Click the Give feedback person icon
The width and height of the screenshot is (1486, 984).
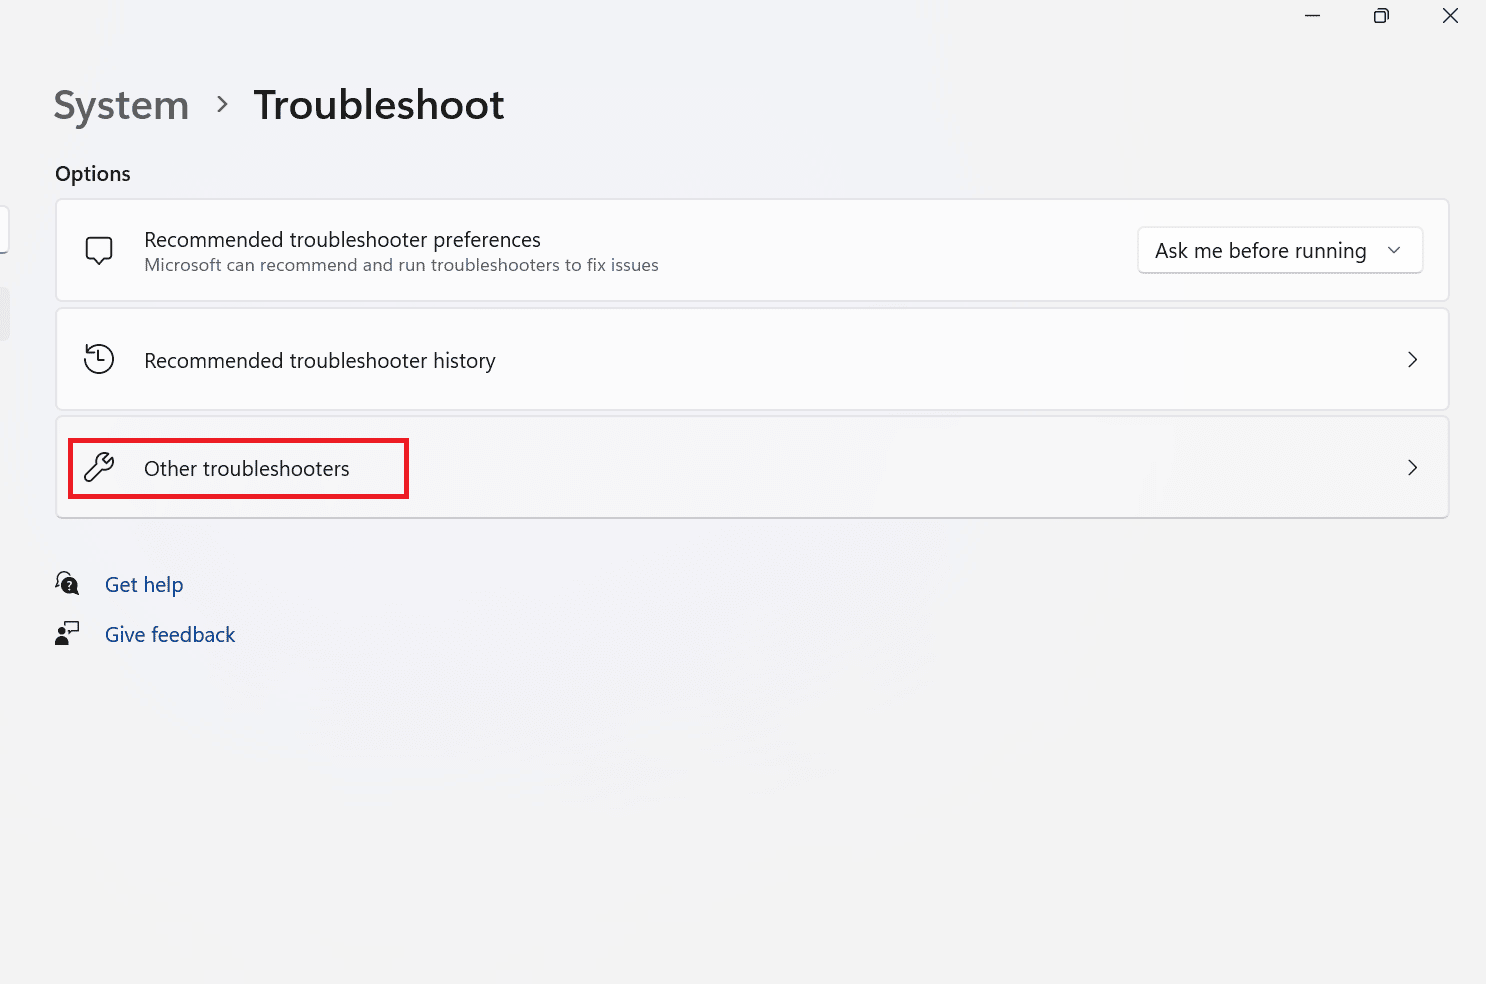click(x=67, y=633)
